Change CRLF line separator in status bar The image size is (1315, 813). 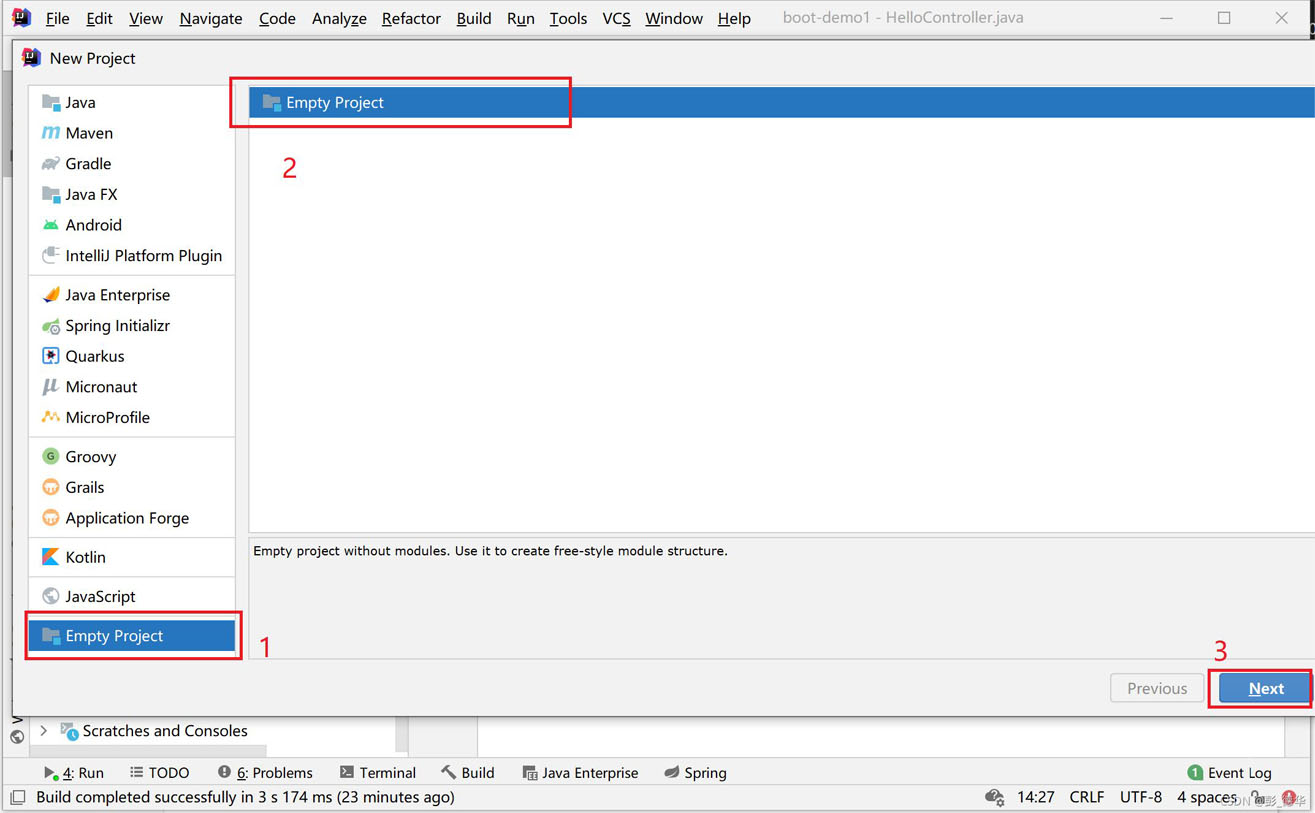[1087, 797]
